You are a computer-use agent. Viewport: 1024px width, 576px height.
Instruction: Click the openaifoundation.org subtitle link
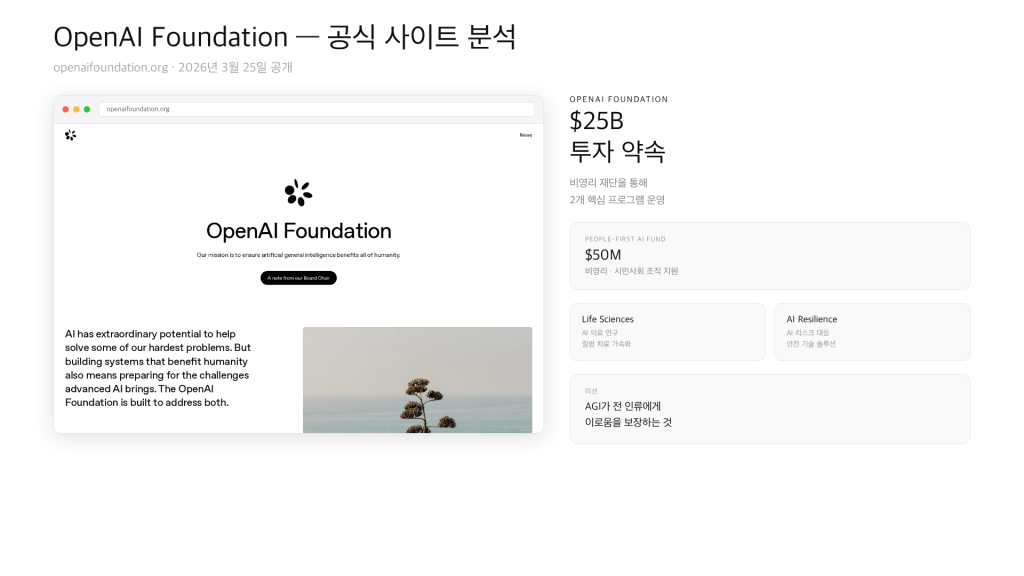[110, 67]
